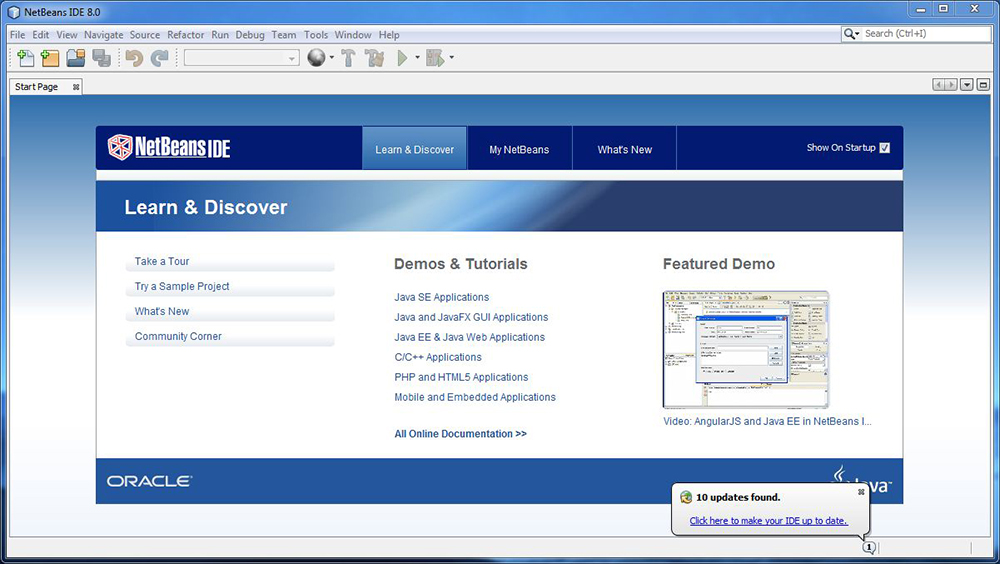The width and height of the screenshot is (1000, 564).
Task: Click the New Project toolbar icon
Action: [x=50, y=58]
